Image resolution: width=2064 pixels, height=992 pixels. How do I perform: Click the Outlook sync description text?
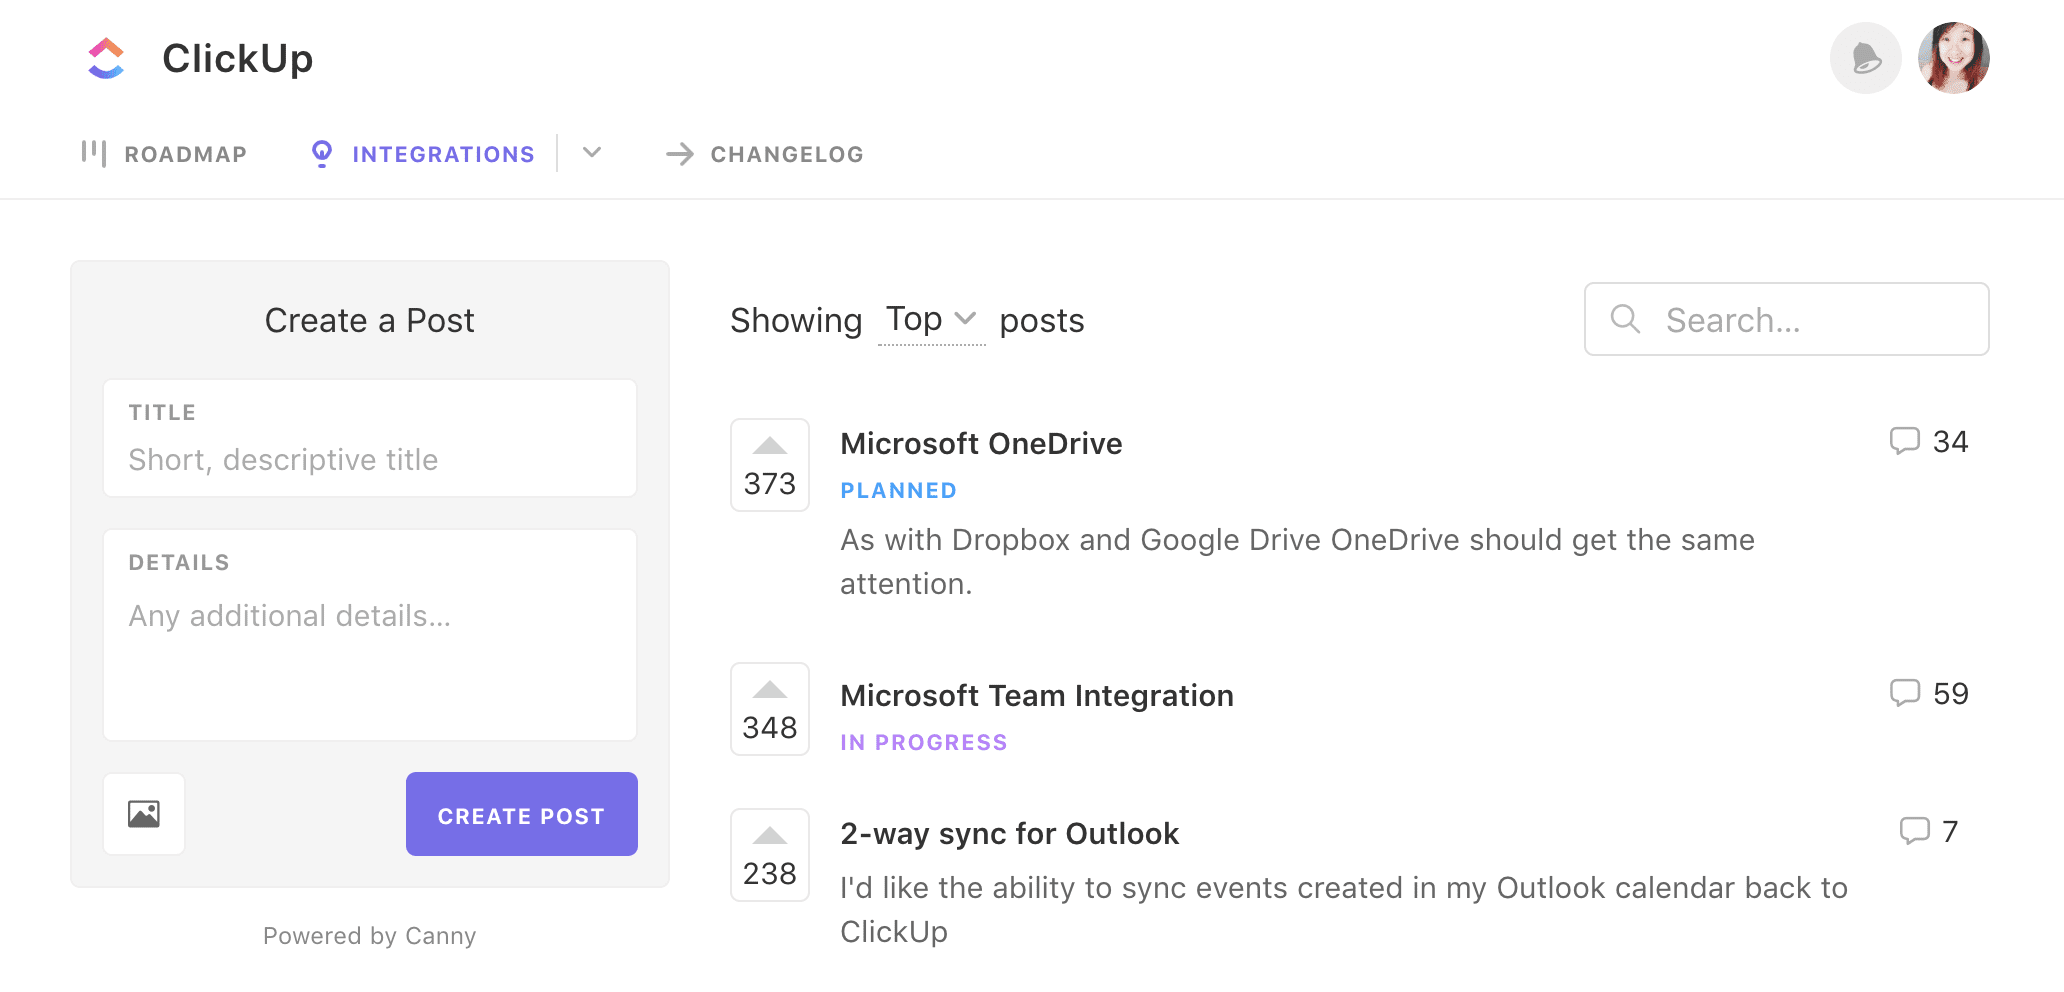[1344, 909]
